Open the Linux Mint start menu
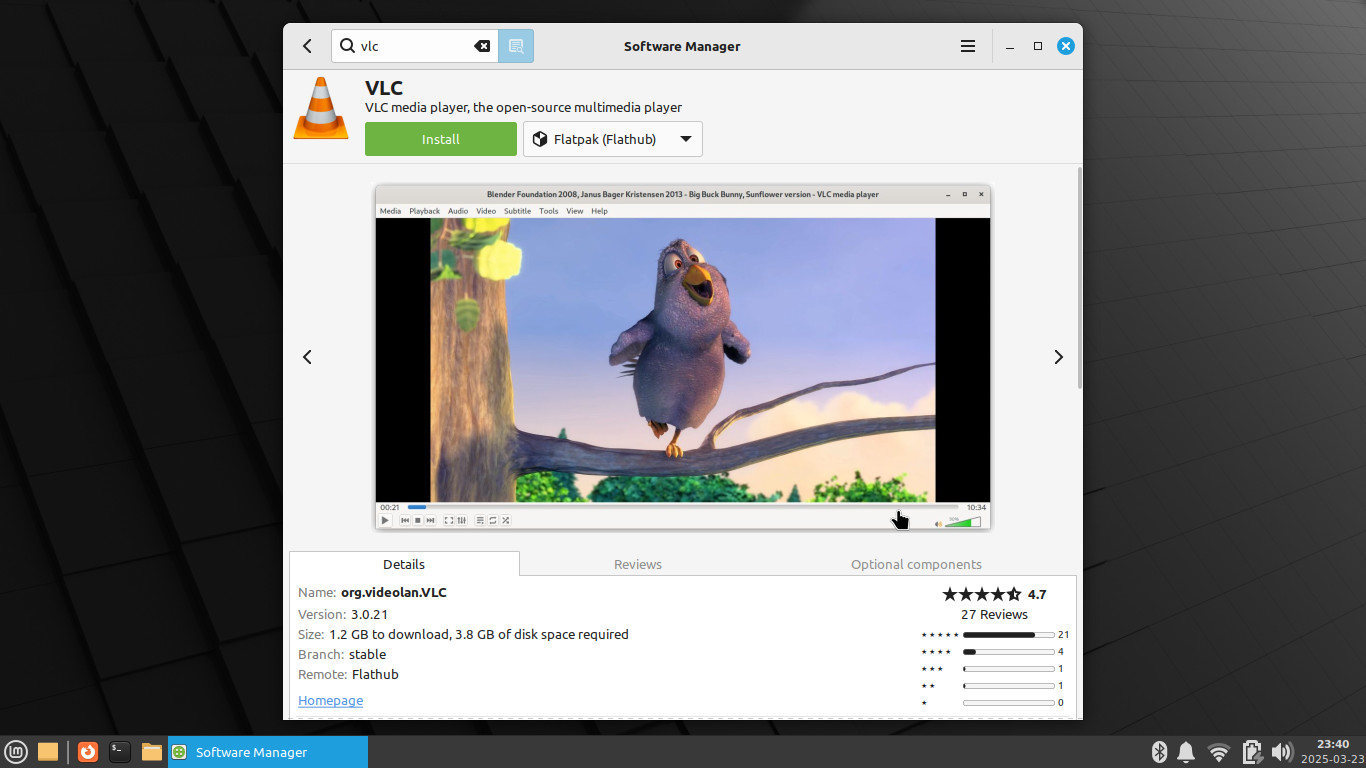1366x768 pixels. click(x=16, y=752)
